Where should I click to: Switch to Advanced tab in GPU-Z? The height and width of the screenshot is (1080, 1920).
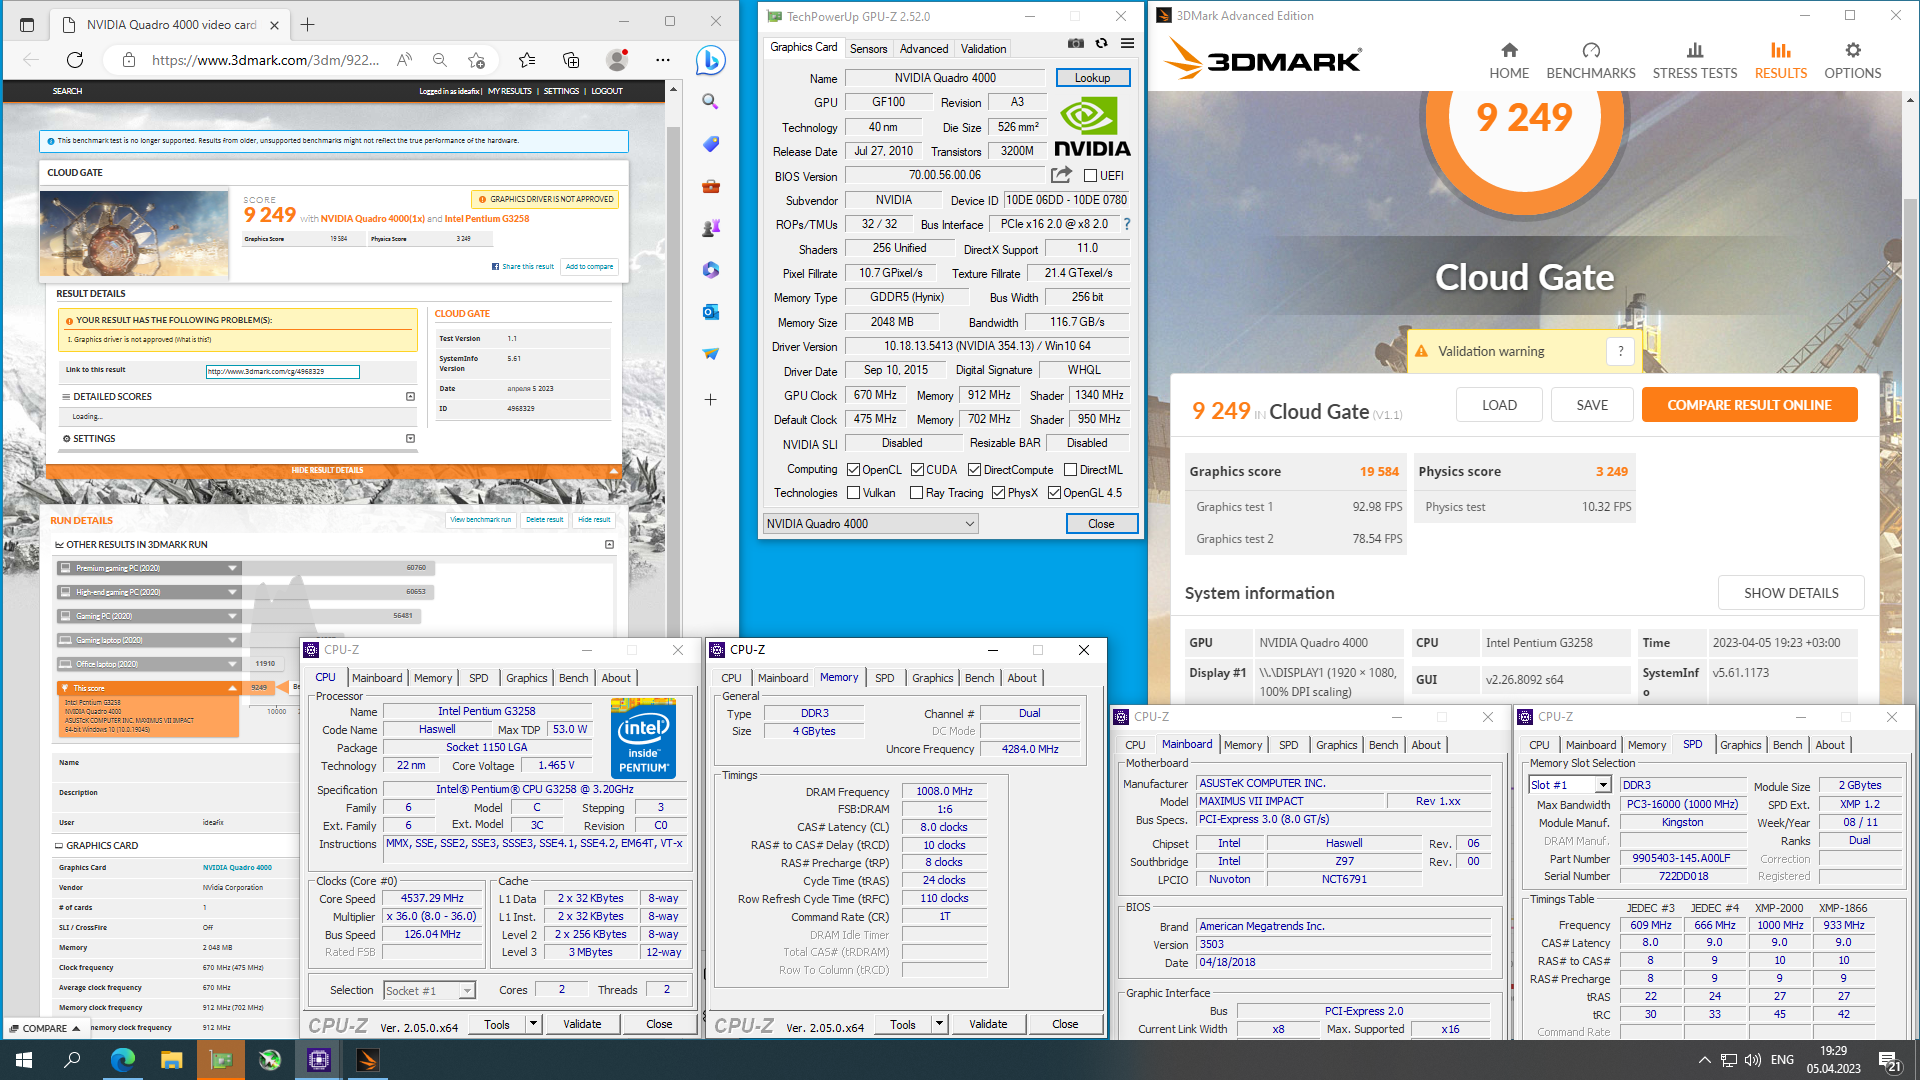(924, 49)
